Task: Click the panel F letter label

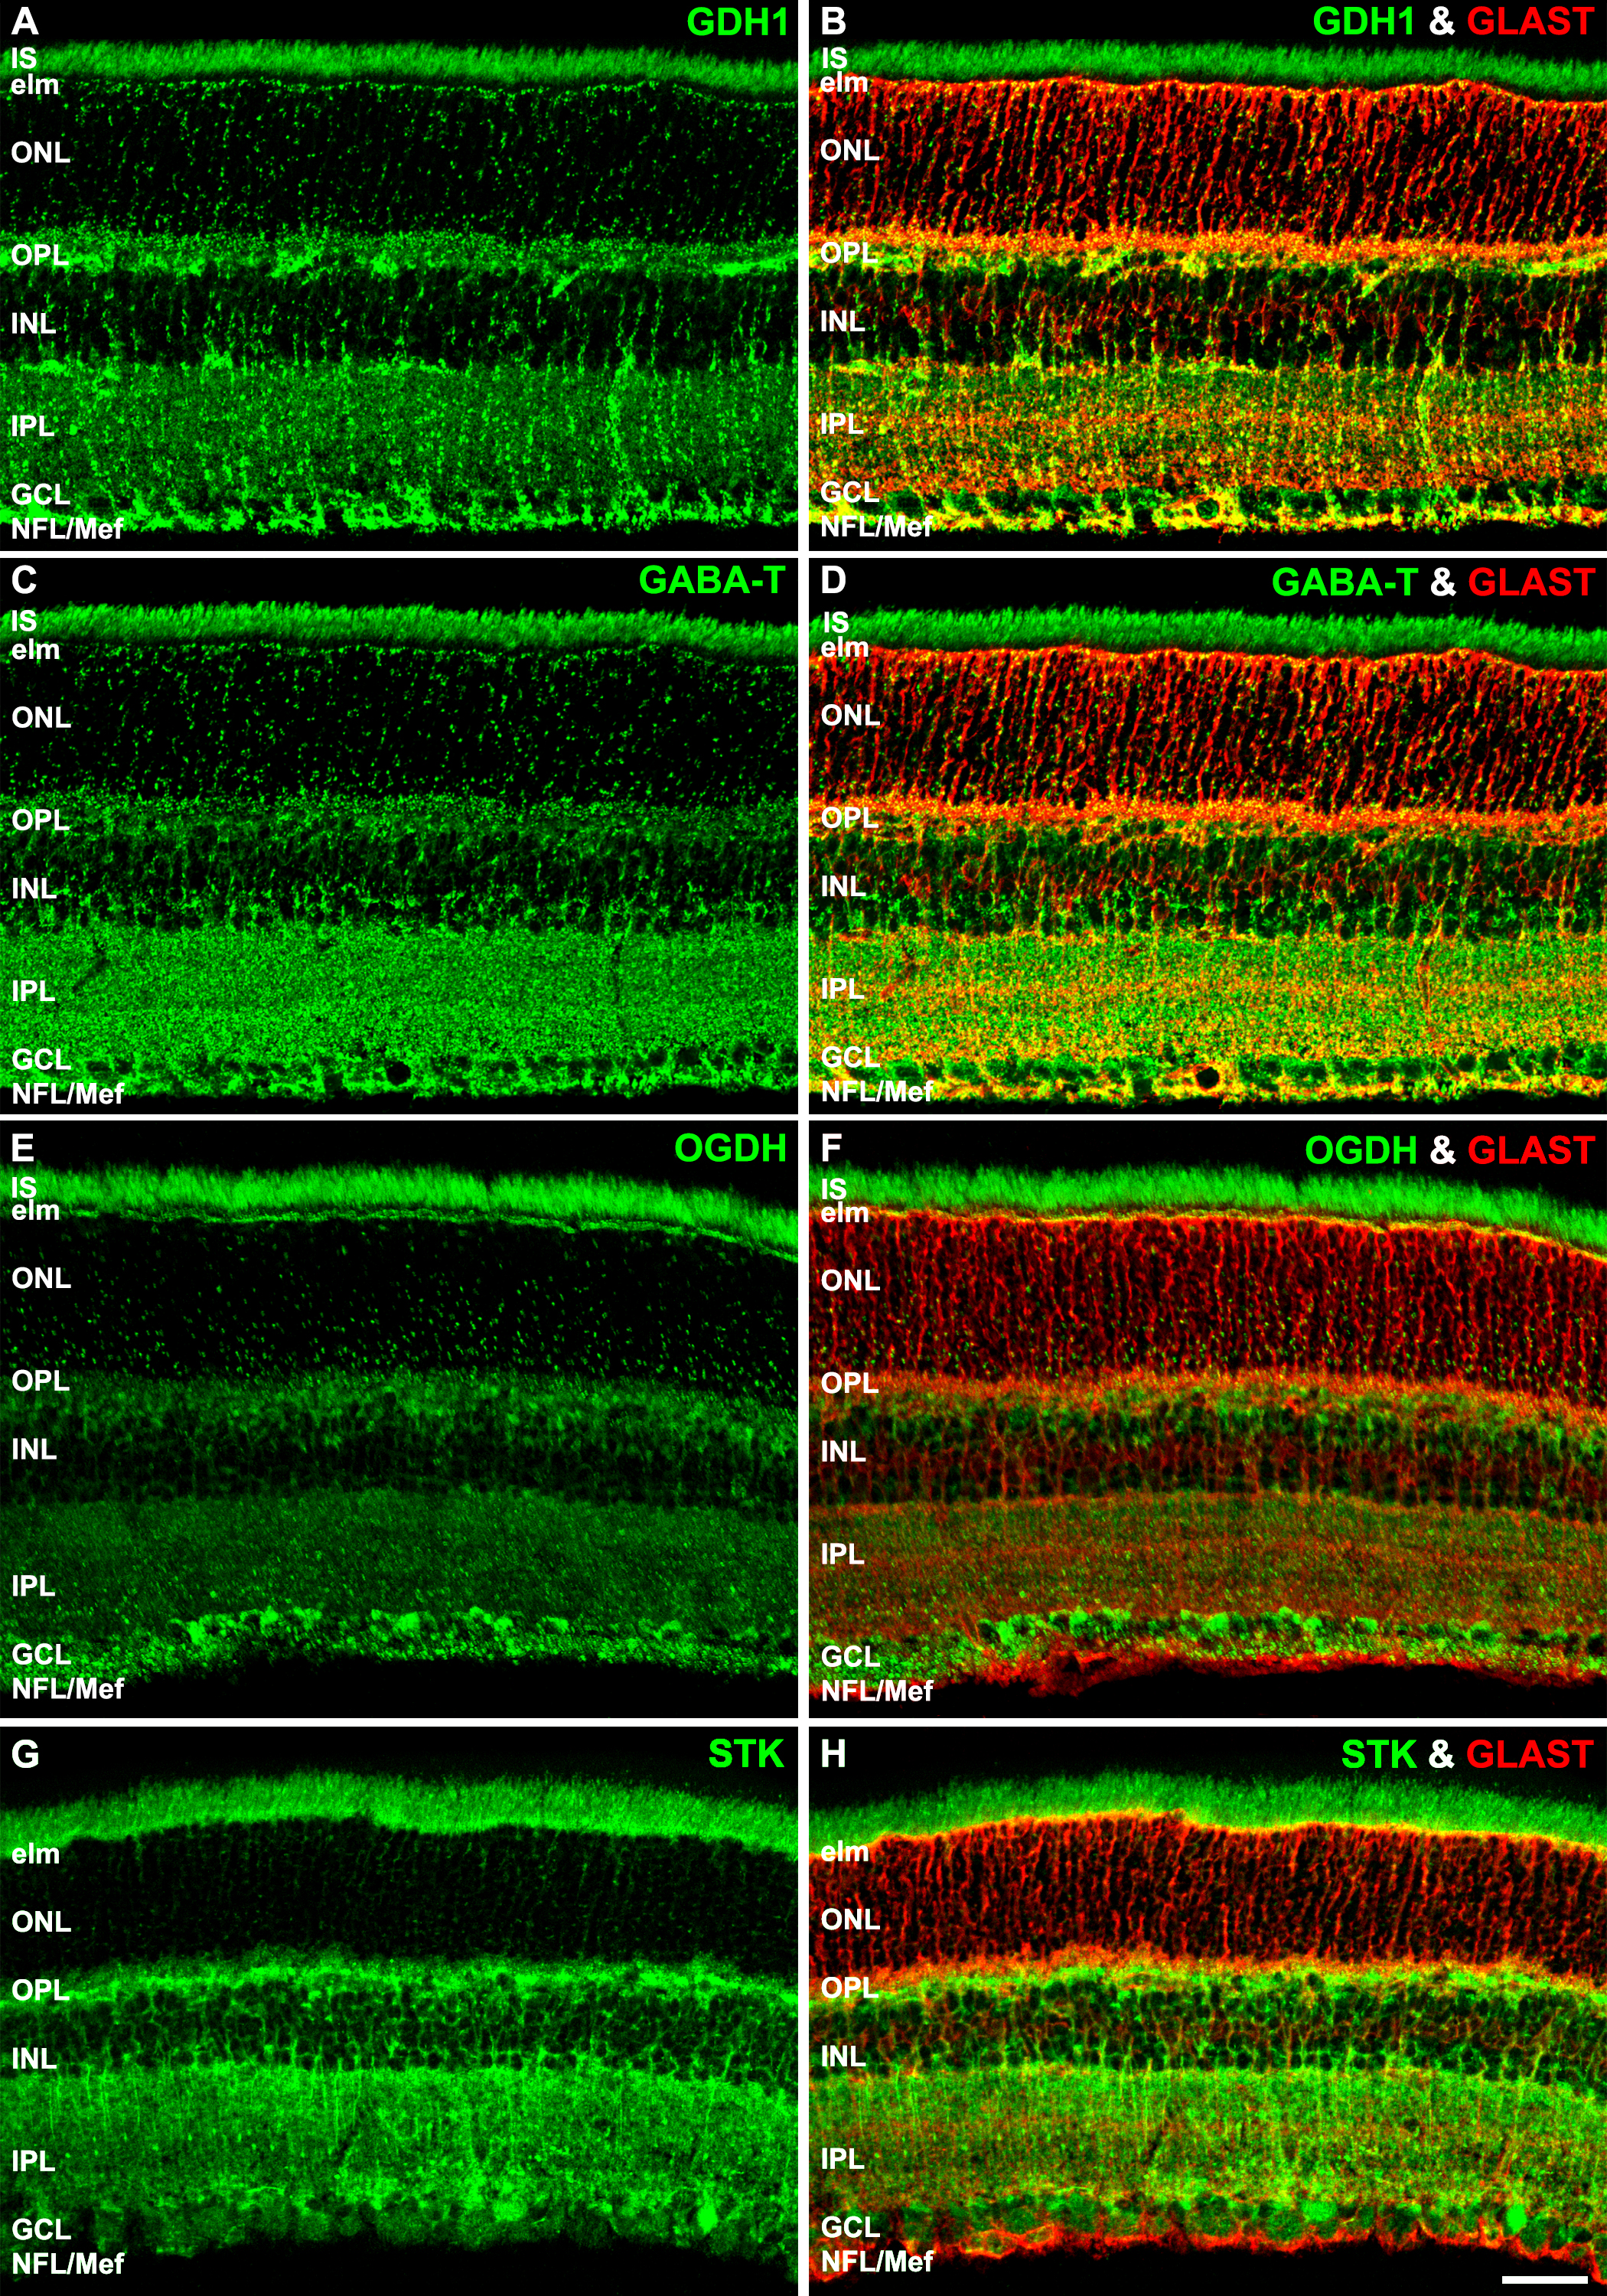Action: pyautogui.click(x=831, y=1149)
